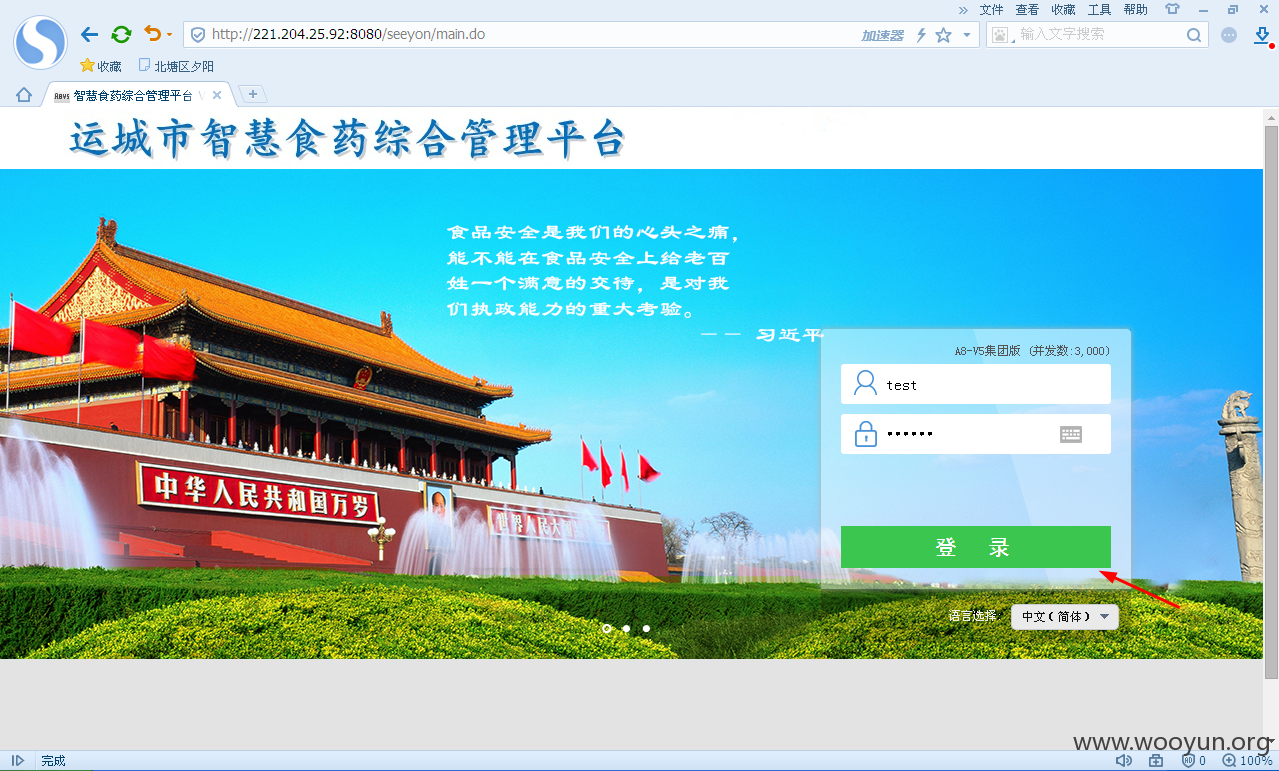
Task: Open the 查看 menu
Action: [x=1027, y=10]
